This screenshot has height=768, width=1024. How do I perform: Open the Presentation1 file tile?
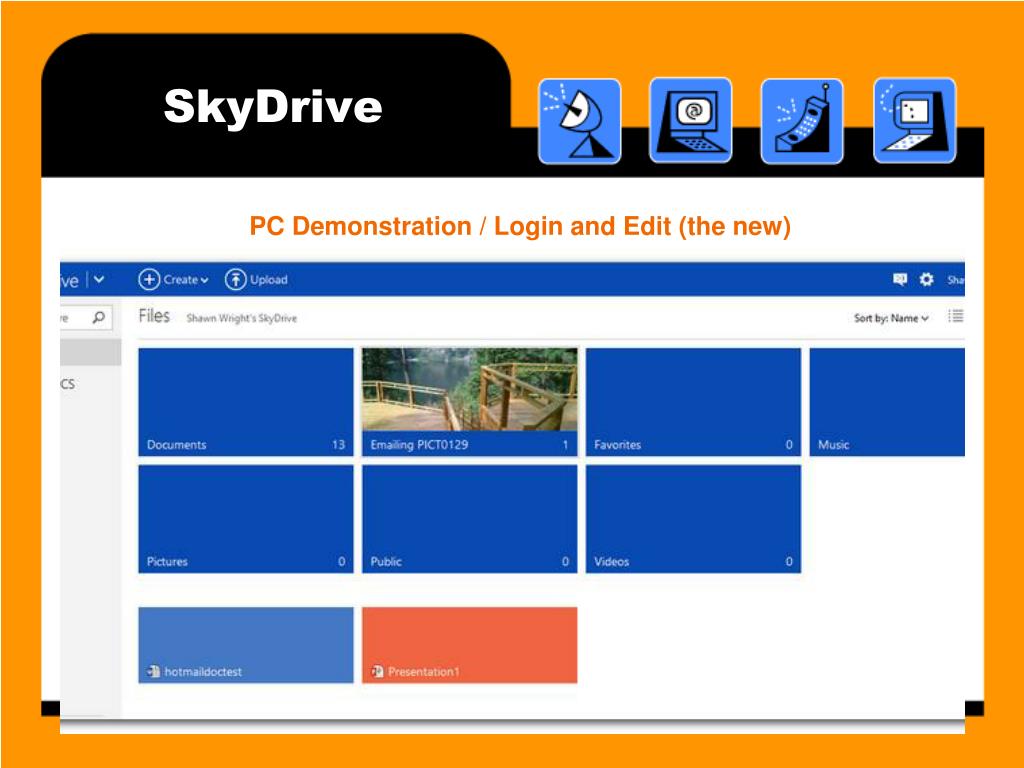point(470,645)
